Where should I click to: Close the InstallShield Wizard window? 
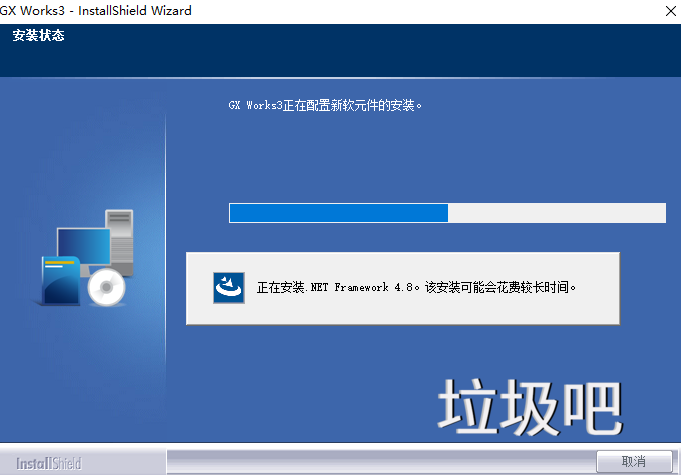pos(668,10)
